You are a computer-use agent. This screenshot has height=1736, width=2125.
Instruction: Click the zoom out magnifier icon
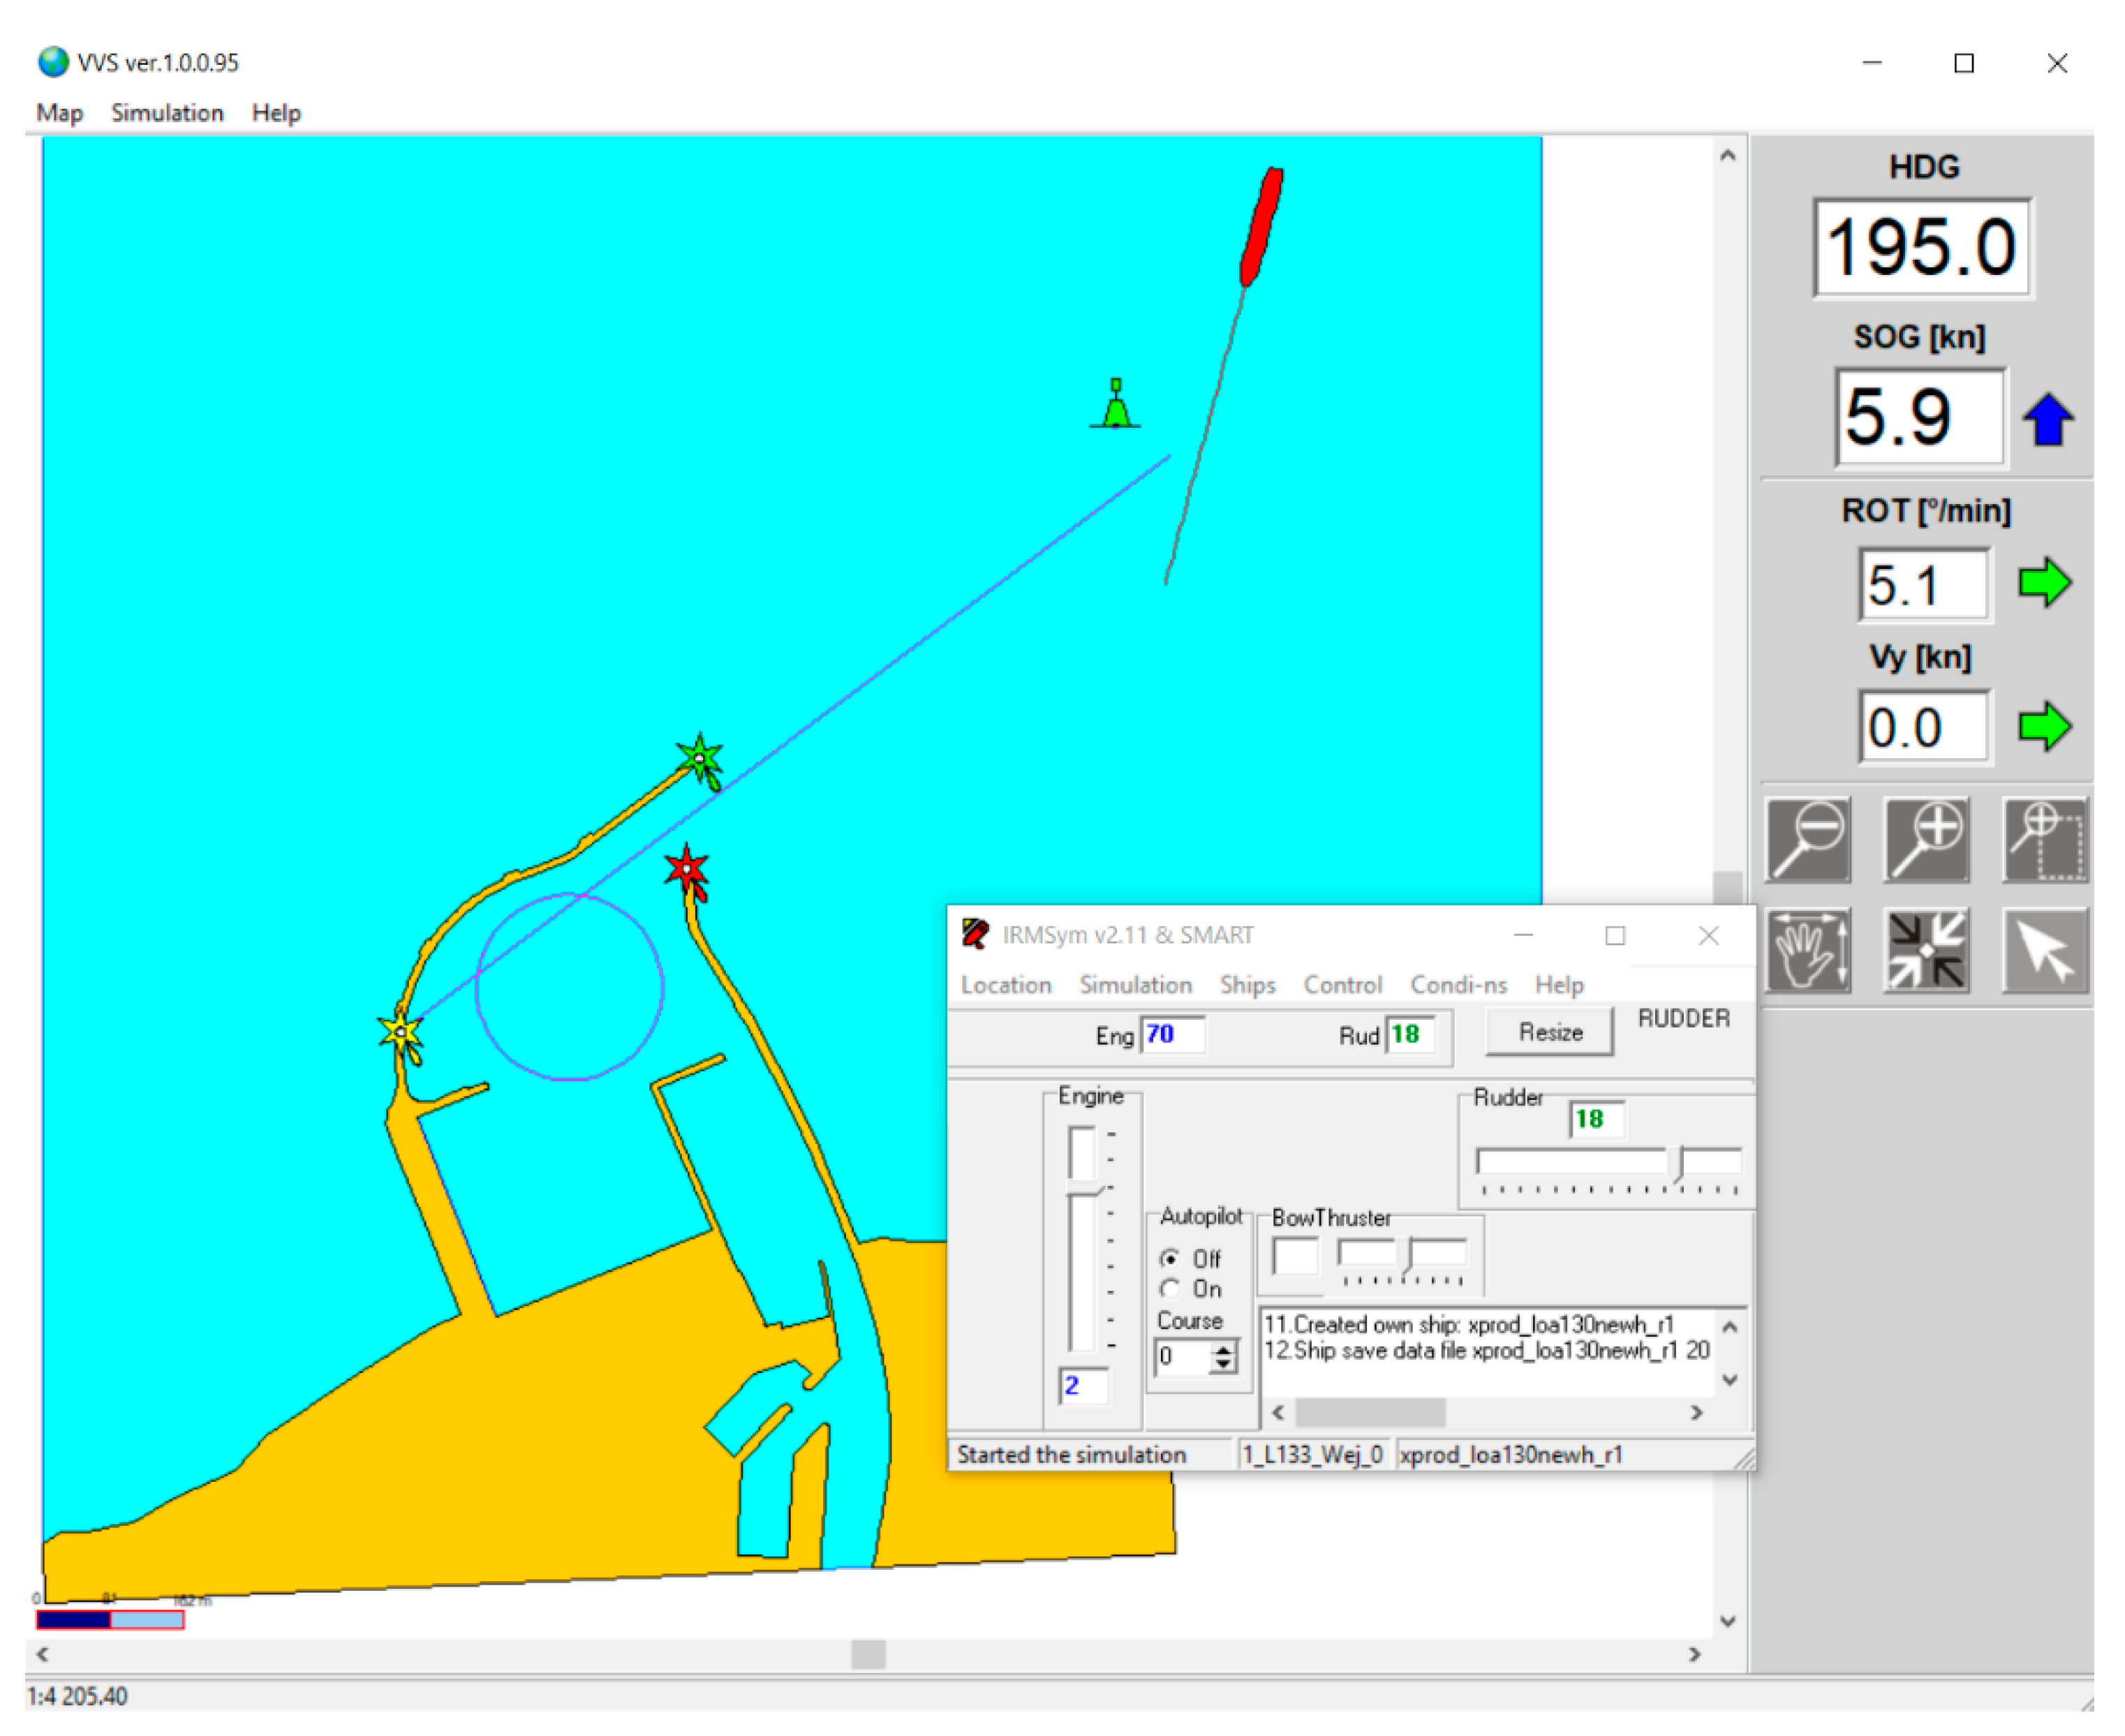(1808, 840)
